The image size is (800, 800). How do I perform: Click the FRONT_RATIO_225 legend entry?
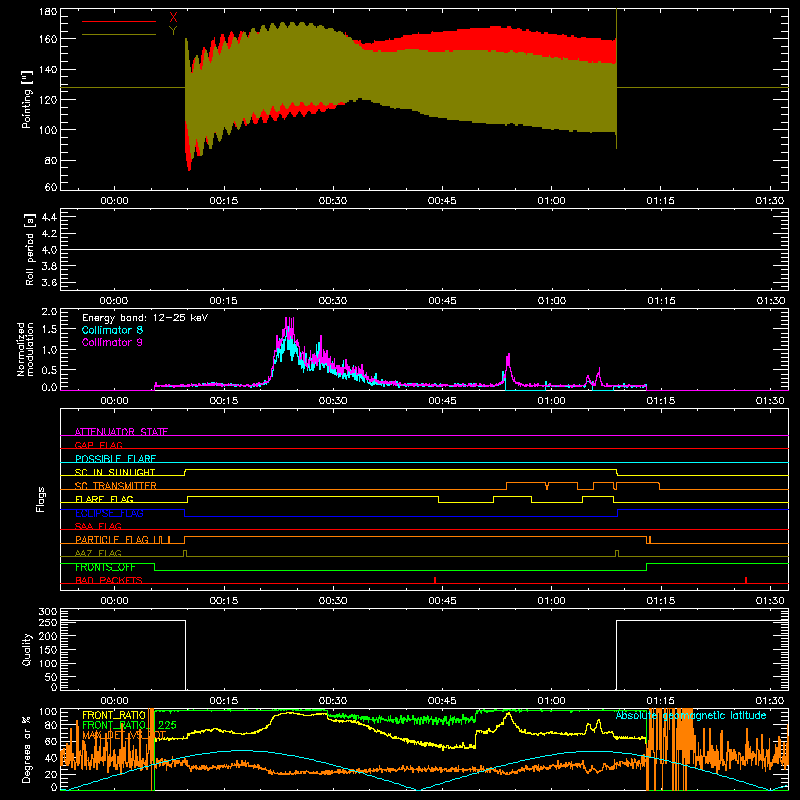[130, 725]
